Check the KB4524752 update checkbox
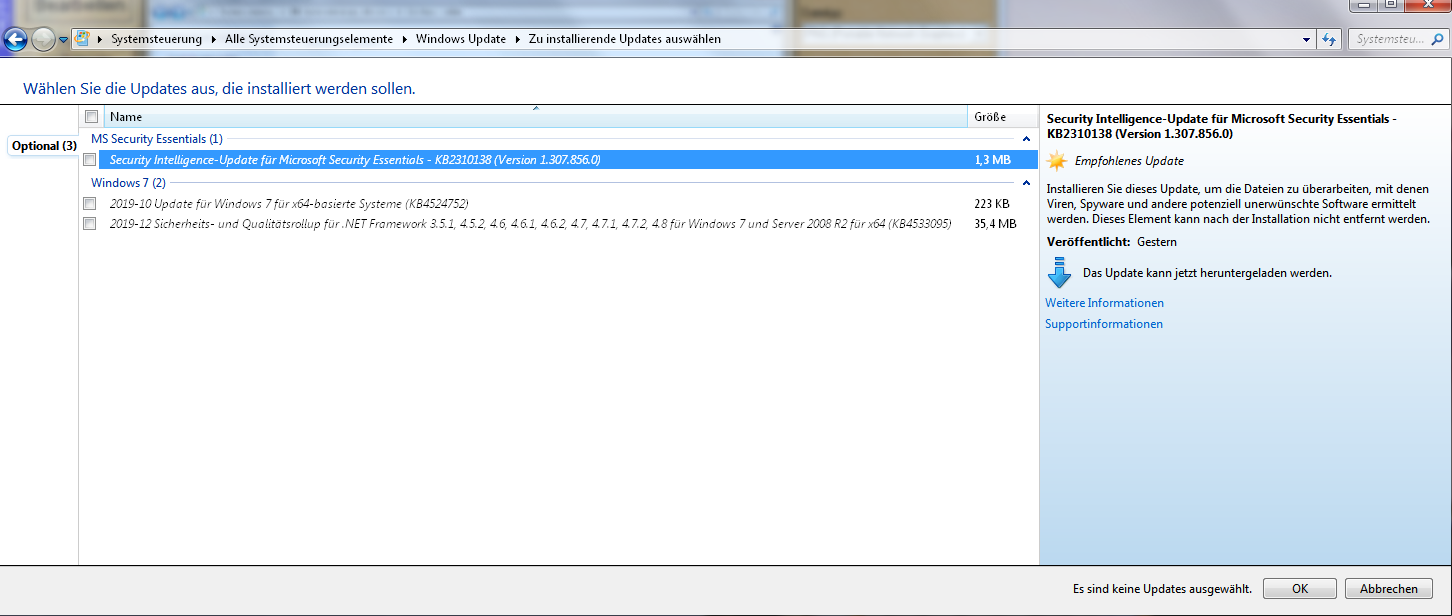This screenshot has width=1452, height=616. [90, 203]
